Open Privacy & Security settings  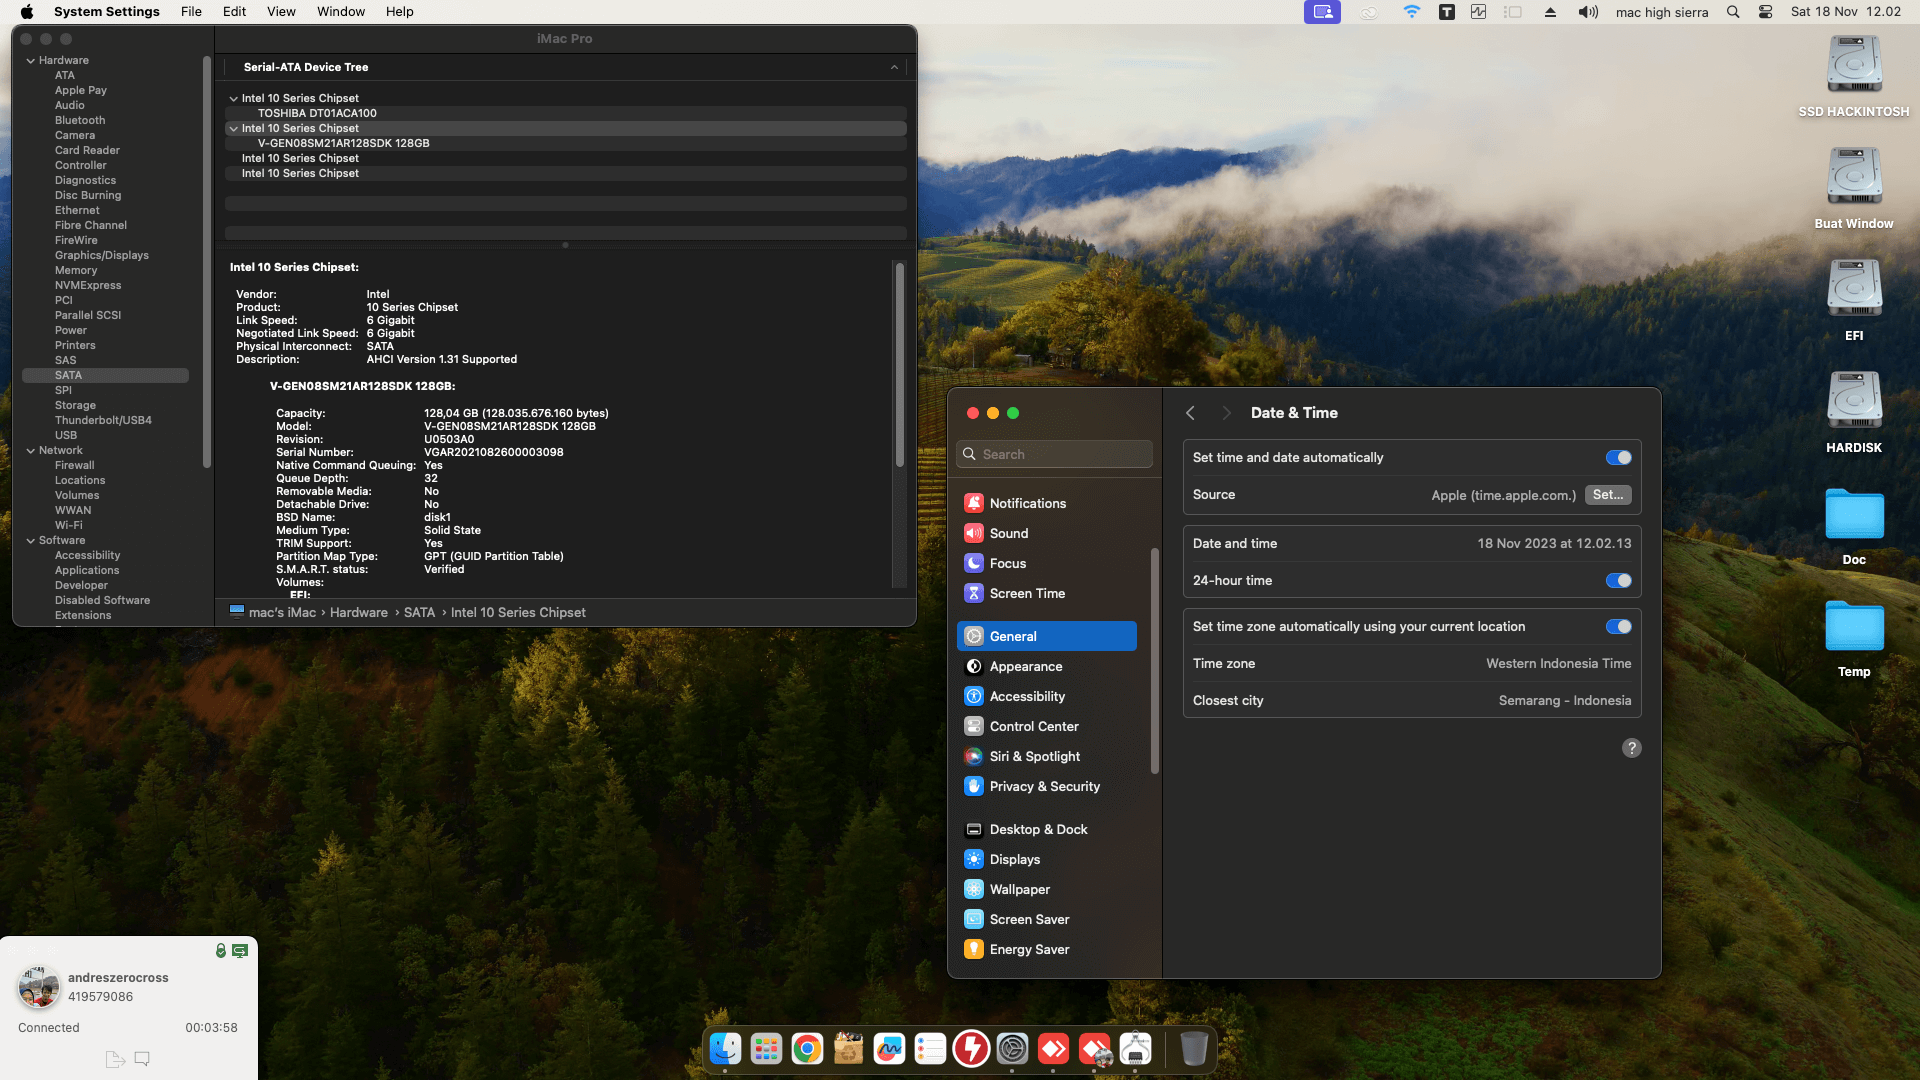pos(1047,787)
